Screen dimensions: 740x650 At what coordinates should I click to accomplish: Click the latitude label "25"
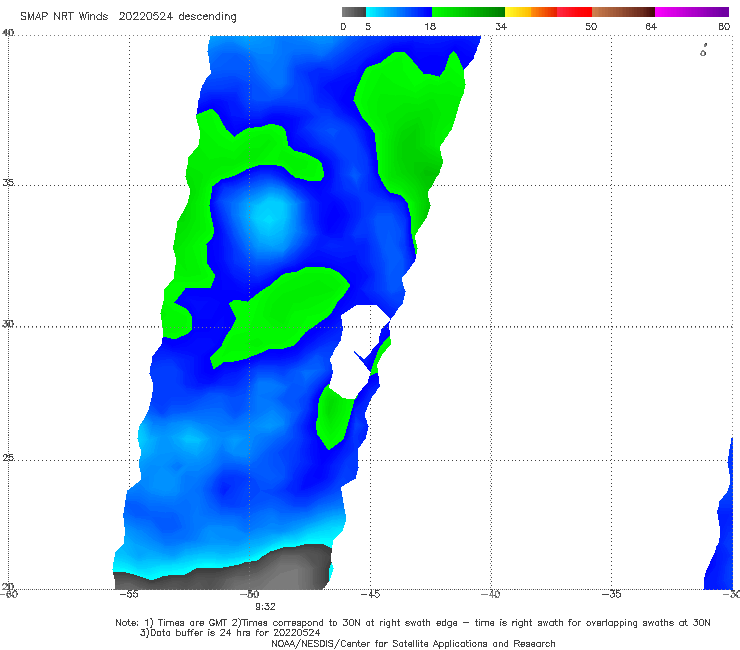(x=8, y=458)
